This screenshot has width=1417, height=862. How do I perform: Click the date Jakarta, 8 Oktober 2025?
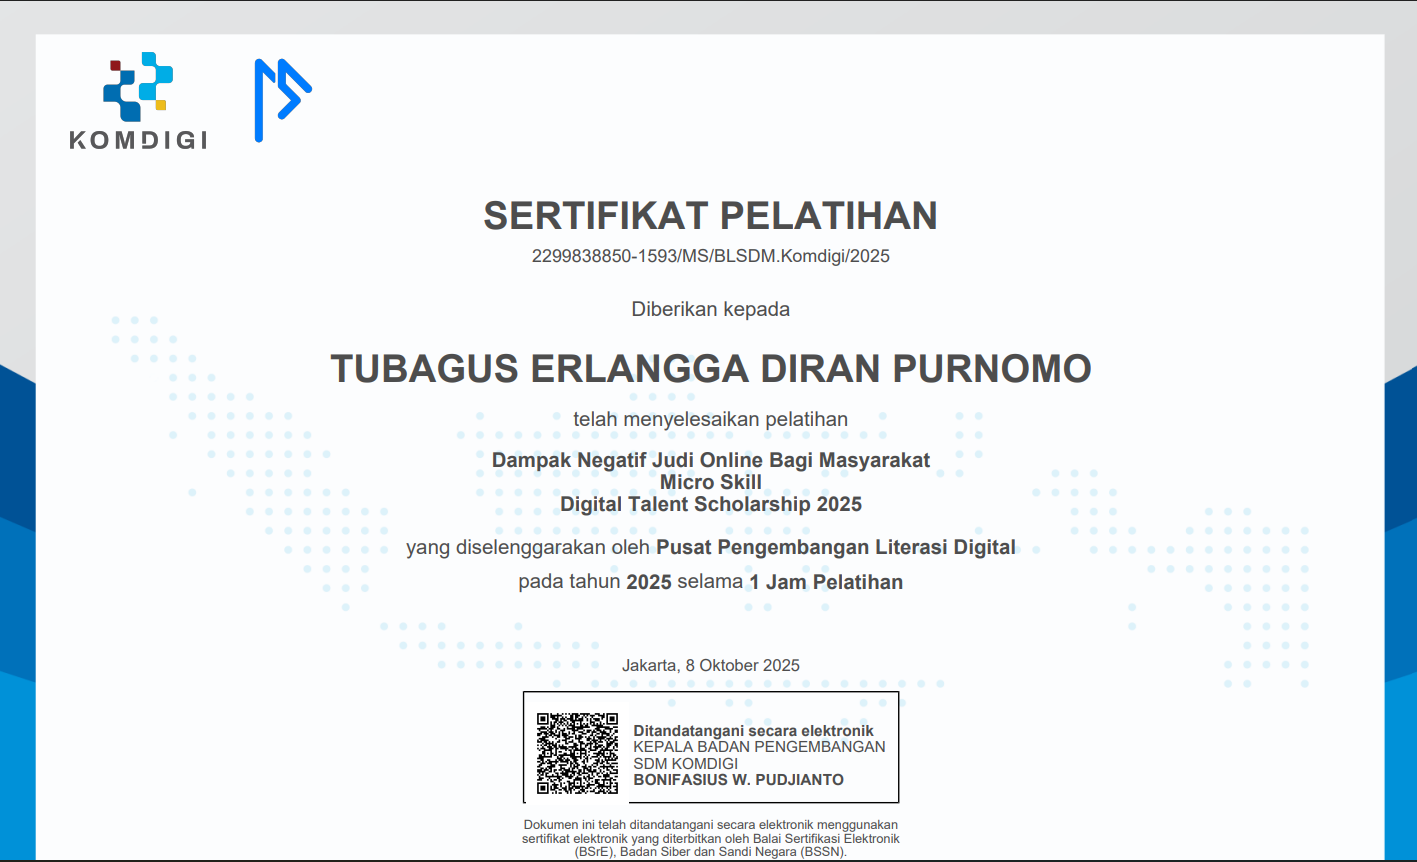pos(711,665)
